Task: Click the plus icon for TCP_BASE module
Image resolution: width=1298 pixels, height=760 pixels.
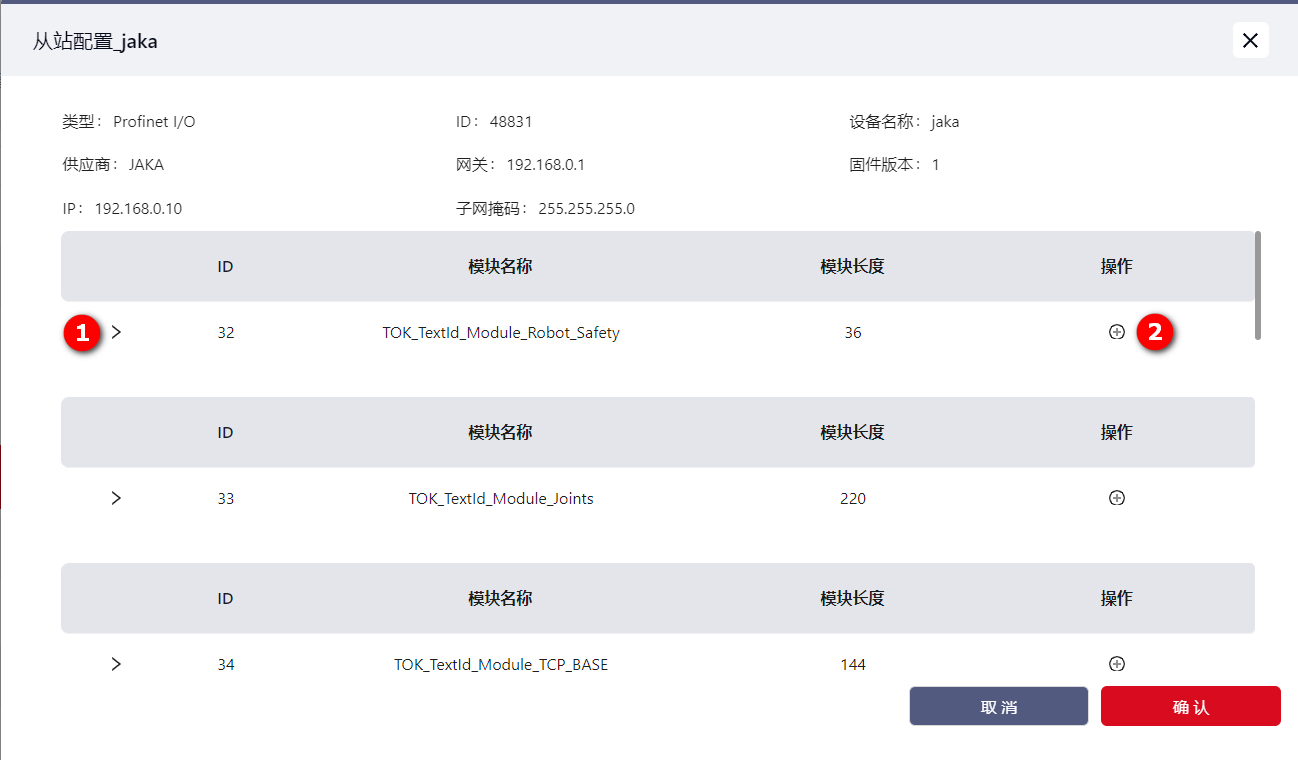Action: [1117, 664]
